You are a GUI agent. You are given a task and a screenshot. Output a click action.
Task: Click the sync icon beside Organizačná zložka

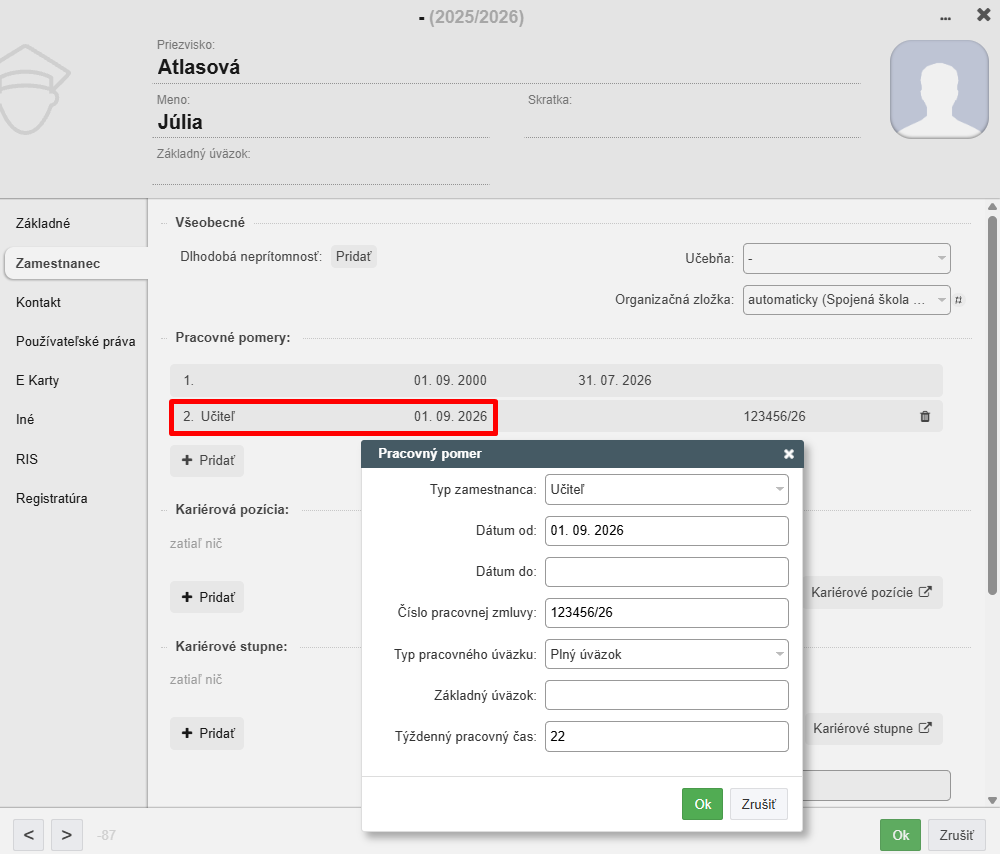point(958,300)
